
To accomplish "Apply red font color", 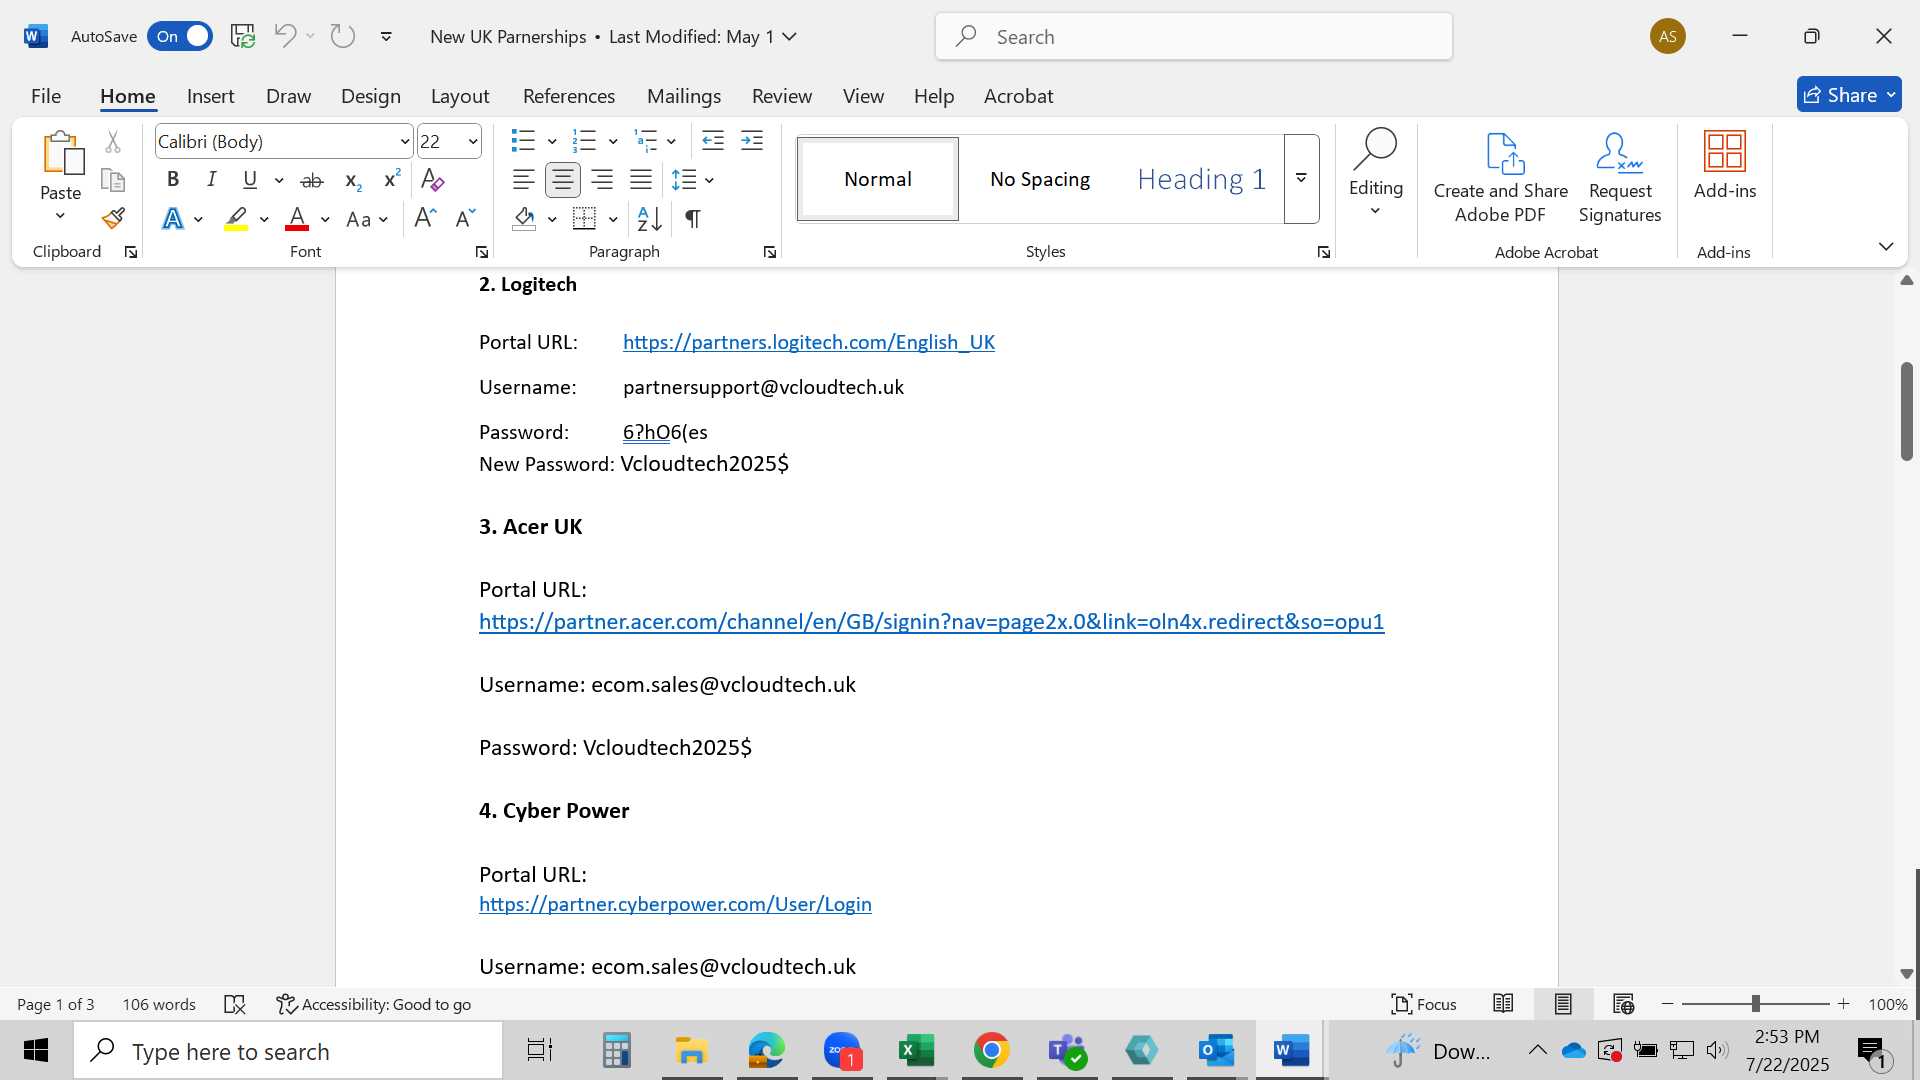I will click(297, 218).
